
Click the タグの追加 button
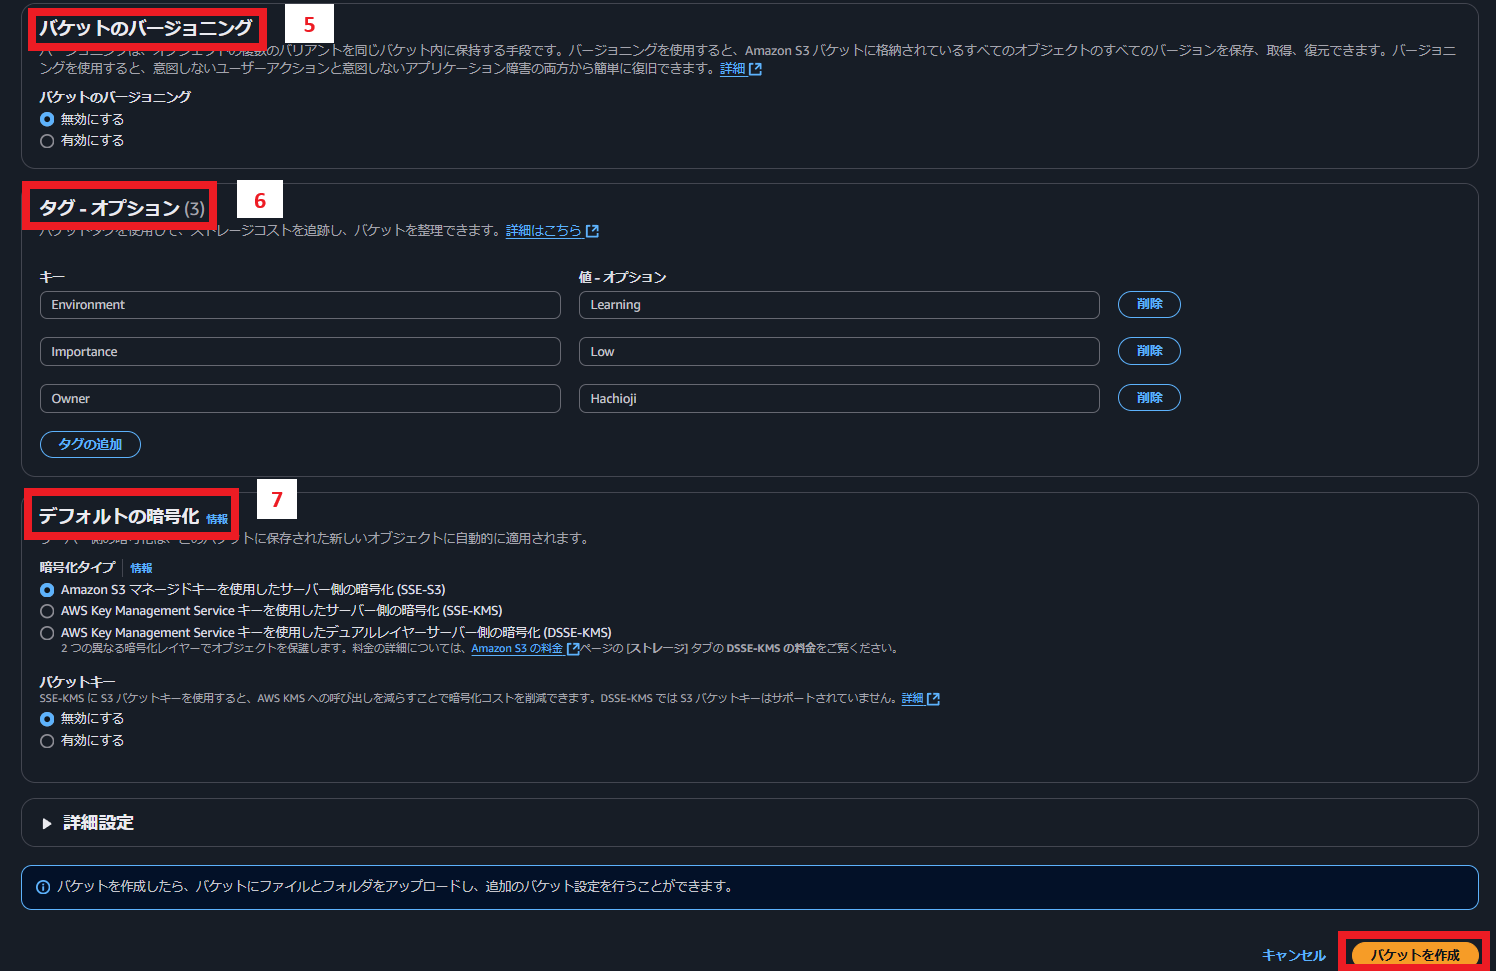(x=90, y=444)
